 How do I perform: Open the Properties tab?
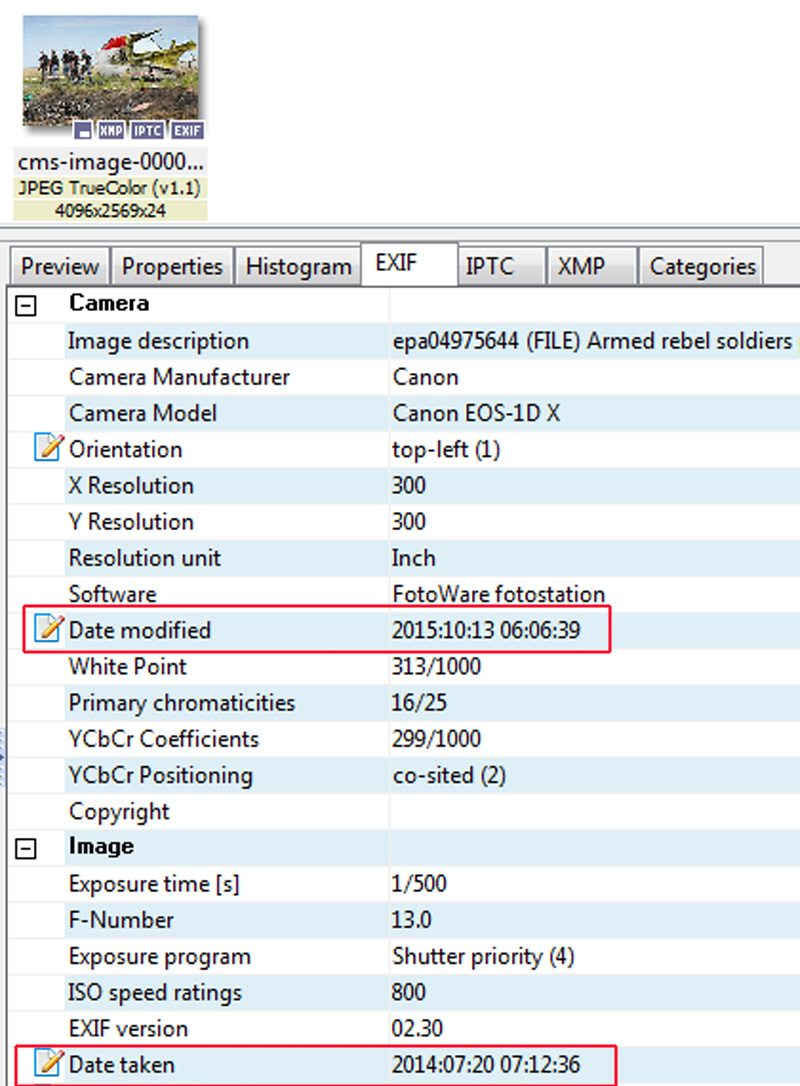172,267
